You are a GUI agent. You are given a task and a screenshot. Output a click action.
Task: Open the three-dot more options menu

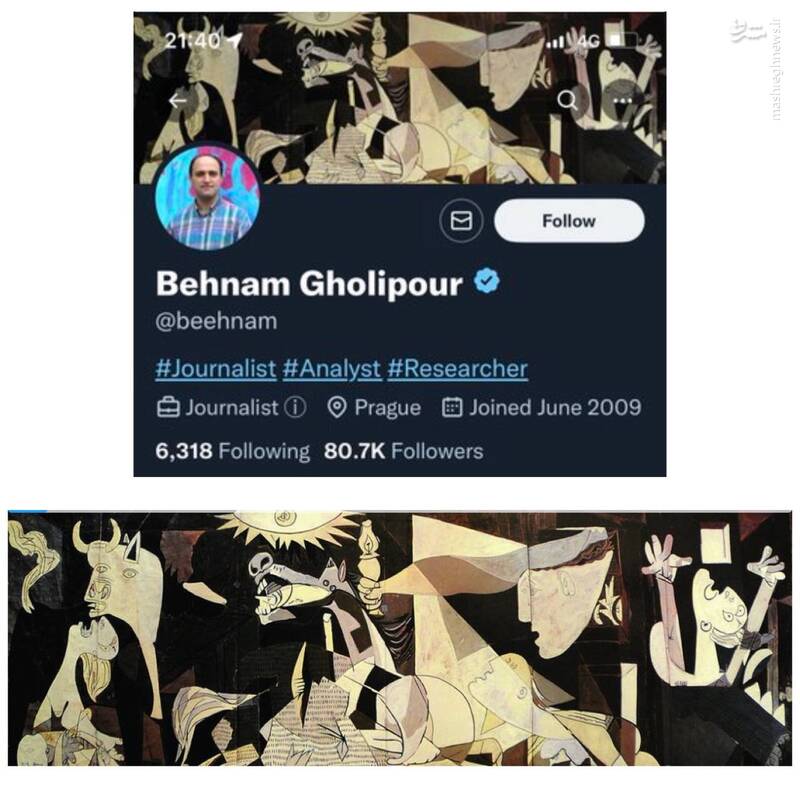tap(622, 100)
